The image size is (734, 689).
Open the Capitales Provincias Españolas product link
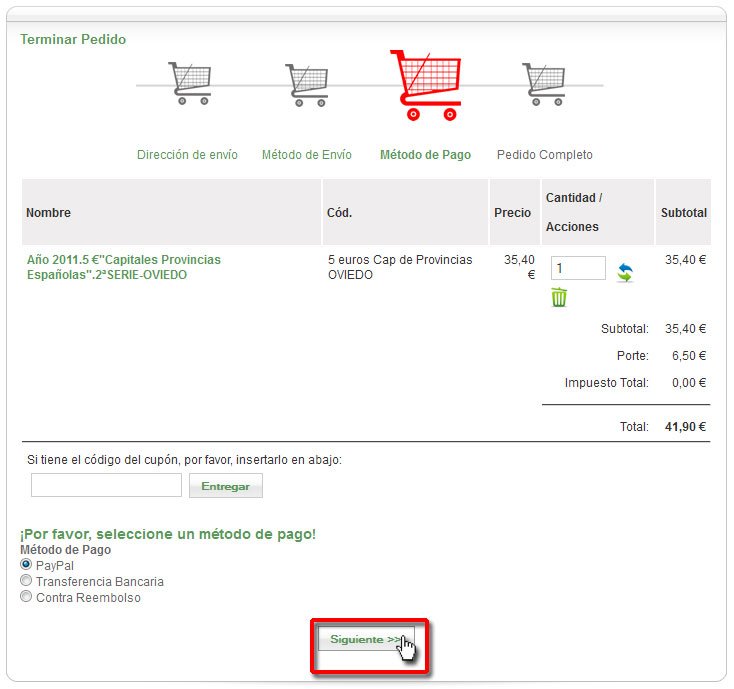point(124,267)
